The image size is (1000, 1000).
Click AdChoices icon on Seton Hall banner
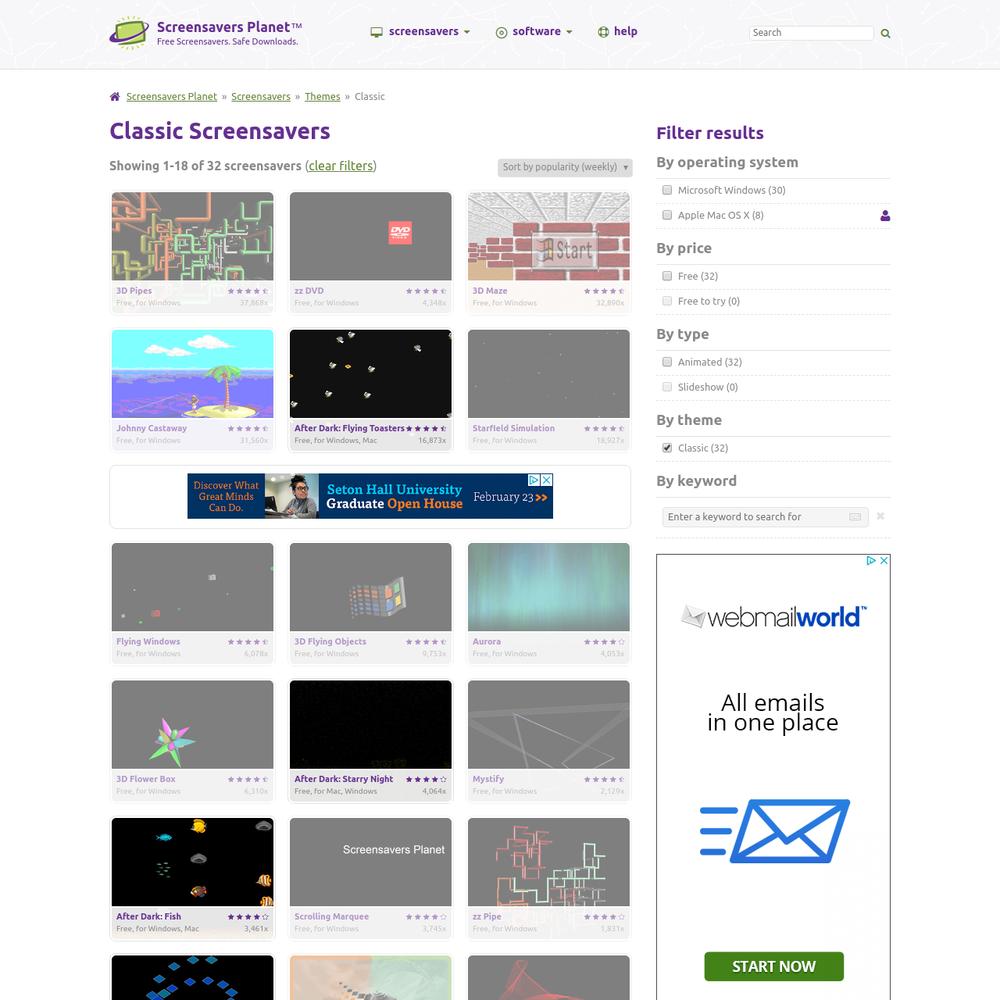tap(534, 480)
